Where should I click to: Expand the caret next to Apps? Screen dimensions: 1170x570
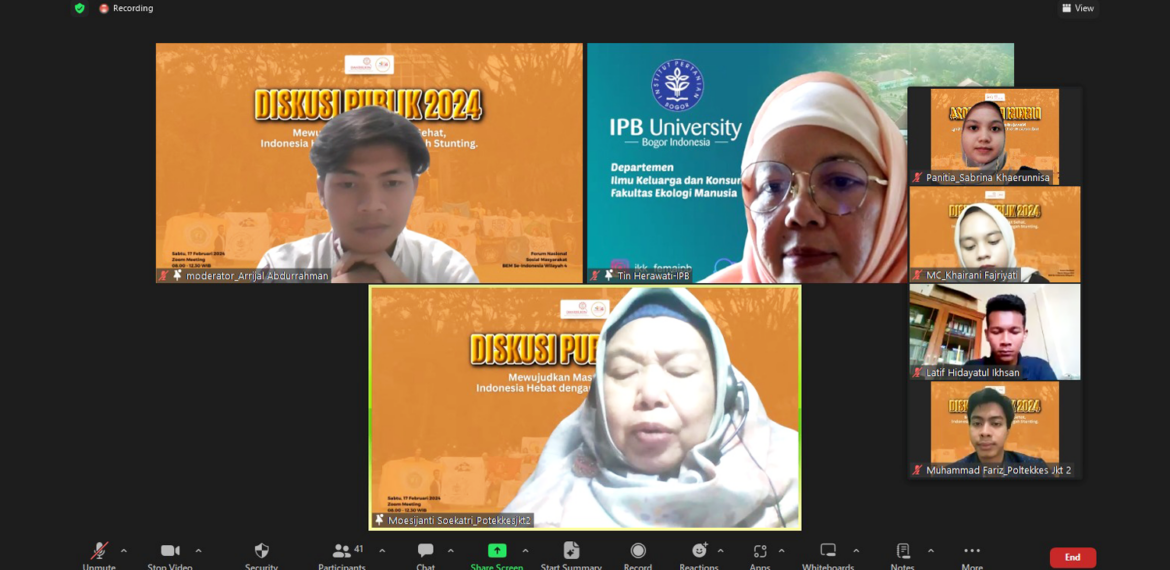pos(781,551)
